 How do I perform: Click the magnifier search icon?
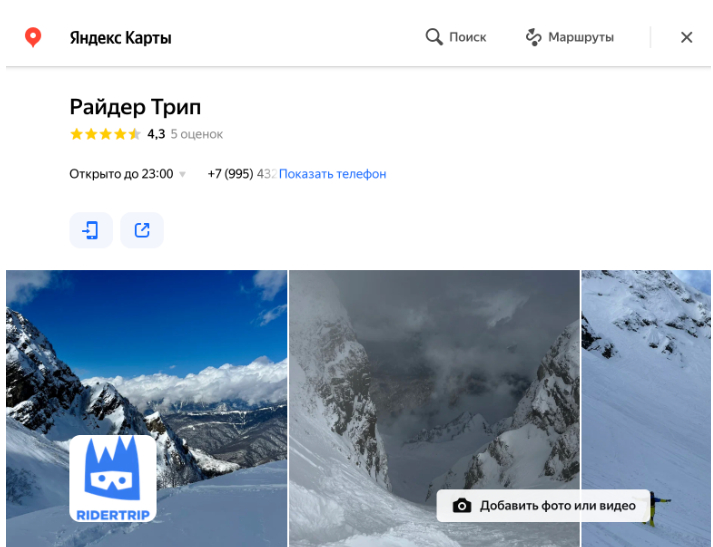point(434,37)
